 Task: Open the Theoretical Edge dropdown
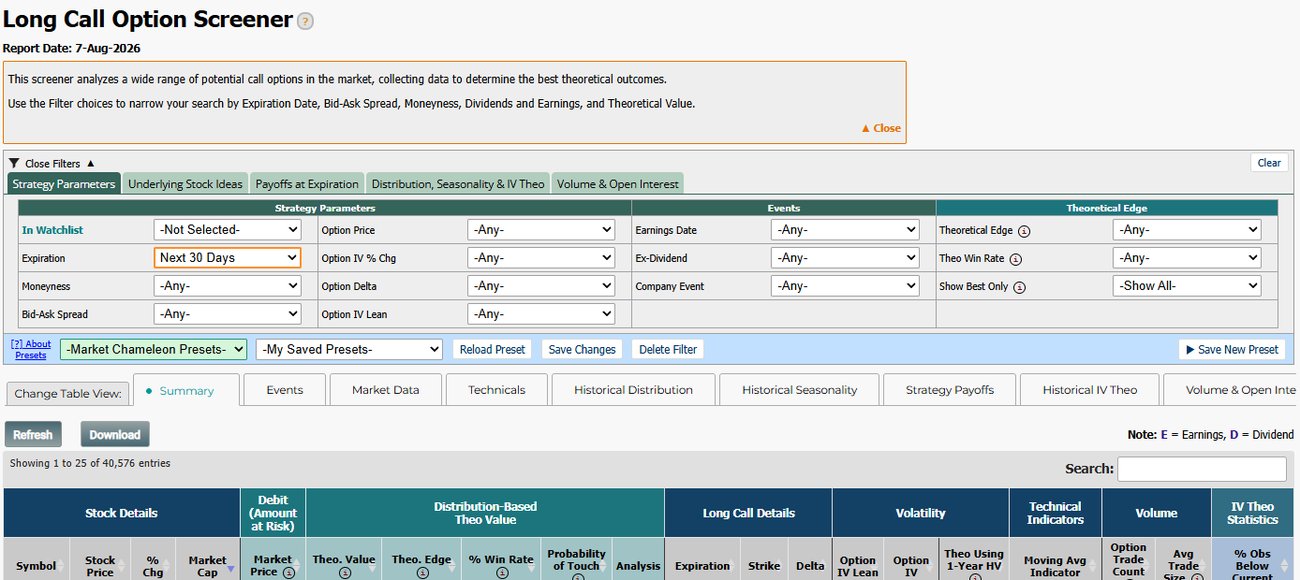tap(1187, 229)
